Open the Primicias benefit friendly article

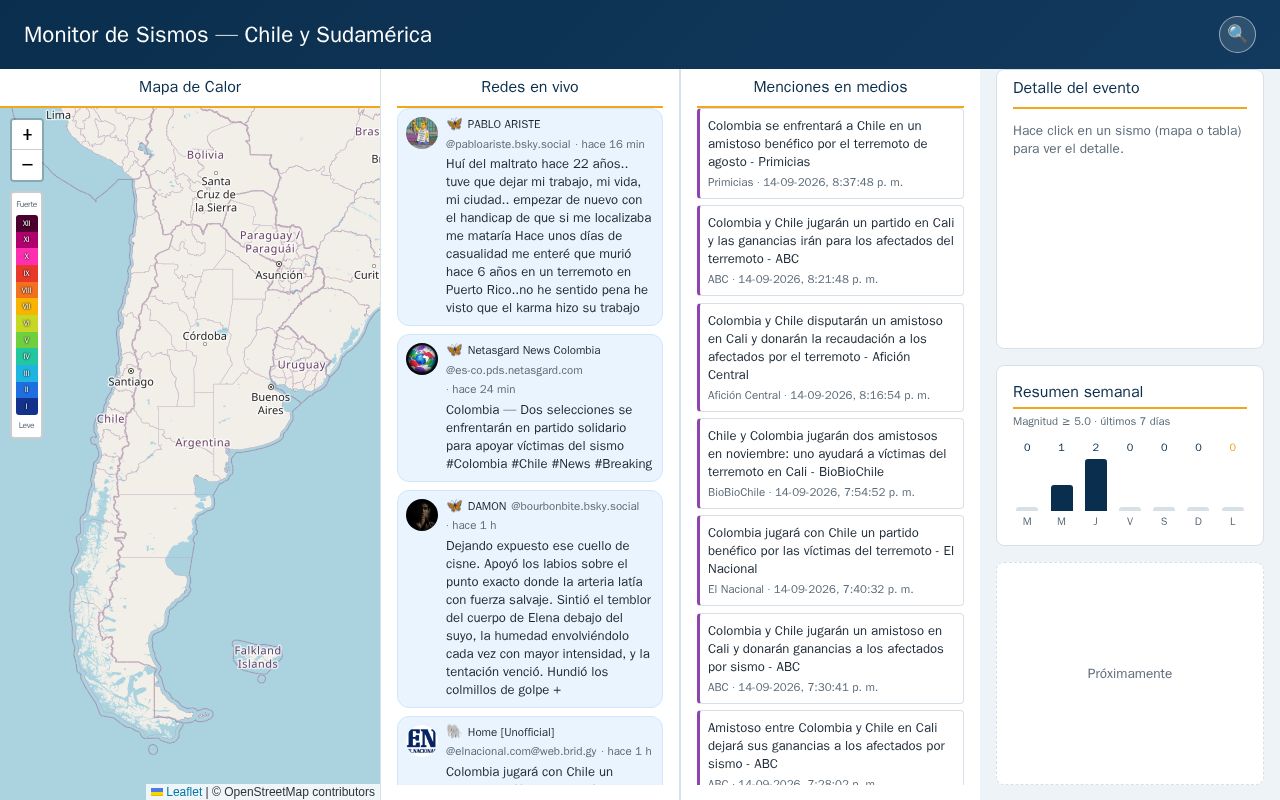(830, 154)
